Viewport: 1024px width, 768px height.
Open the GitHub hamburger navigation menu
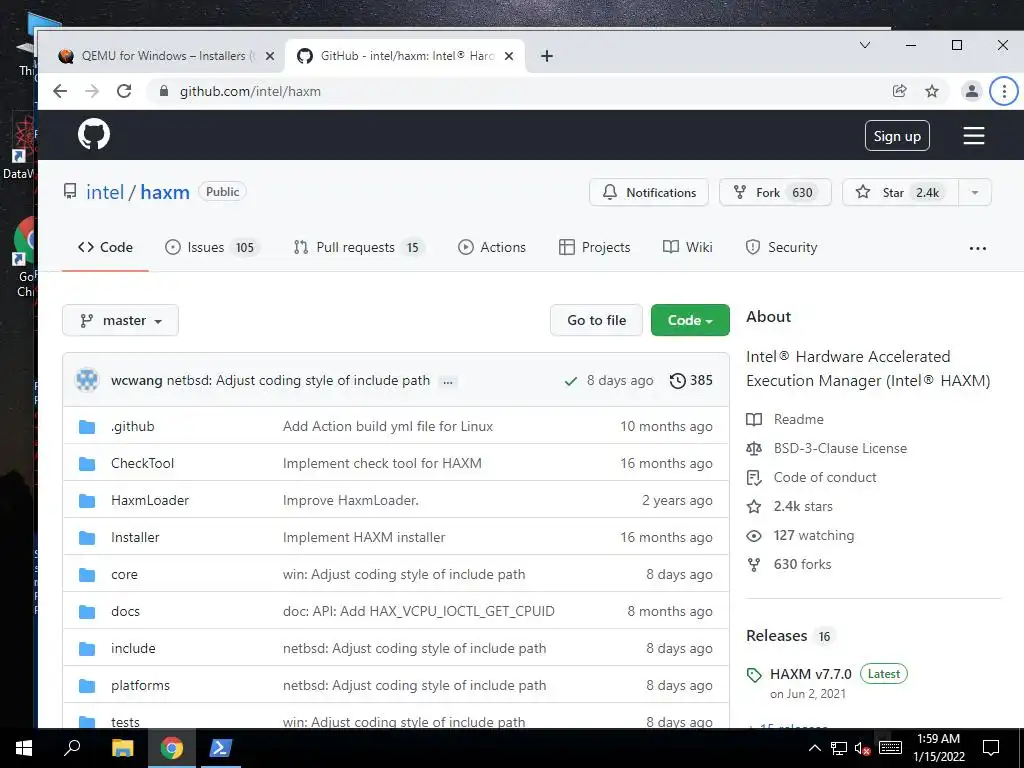point(973,136)
